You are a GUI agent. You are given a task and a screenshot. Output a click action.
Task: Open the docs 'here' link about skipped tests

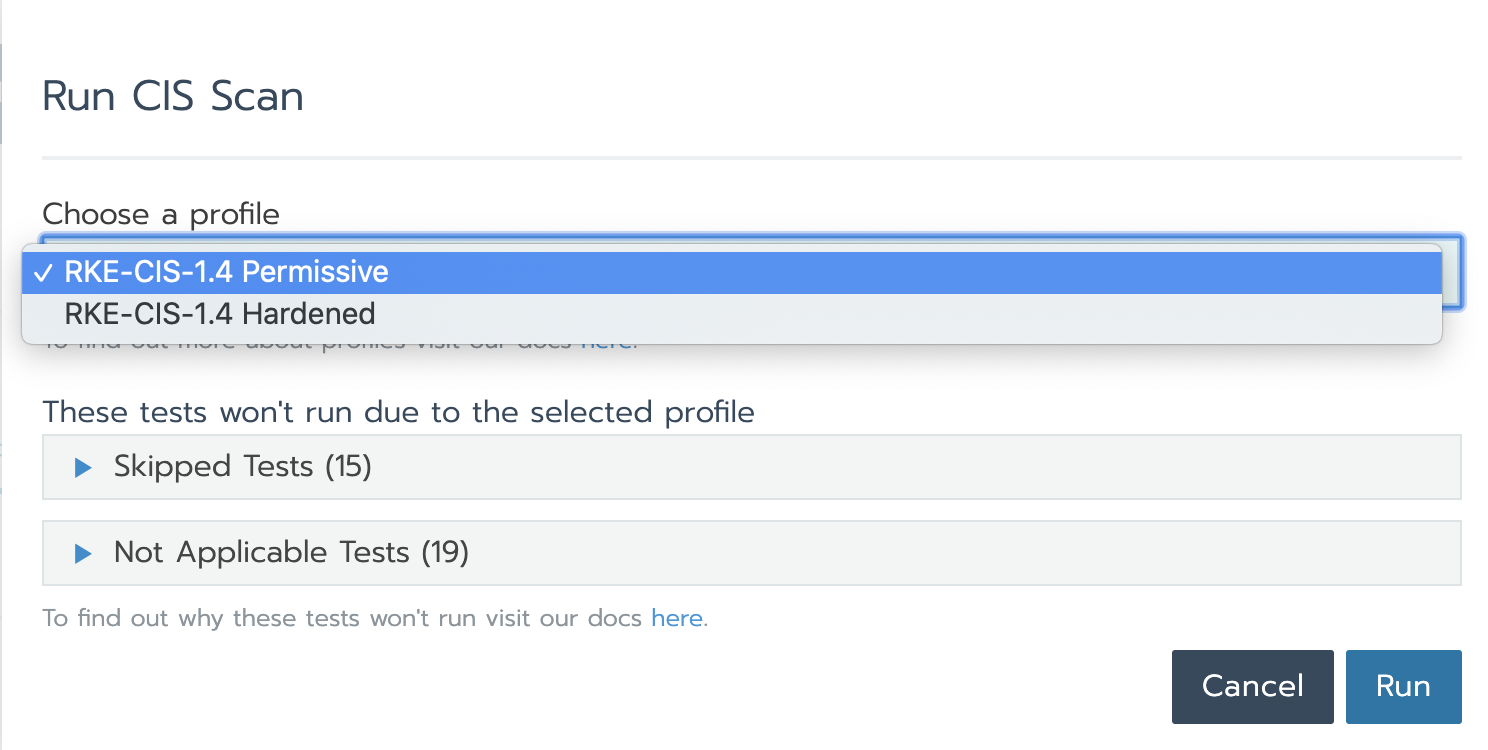coord(677,618)
